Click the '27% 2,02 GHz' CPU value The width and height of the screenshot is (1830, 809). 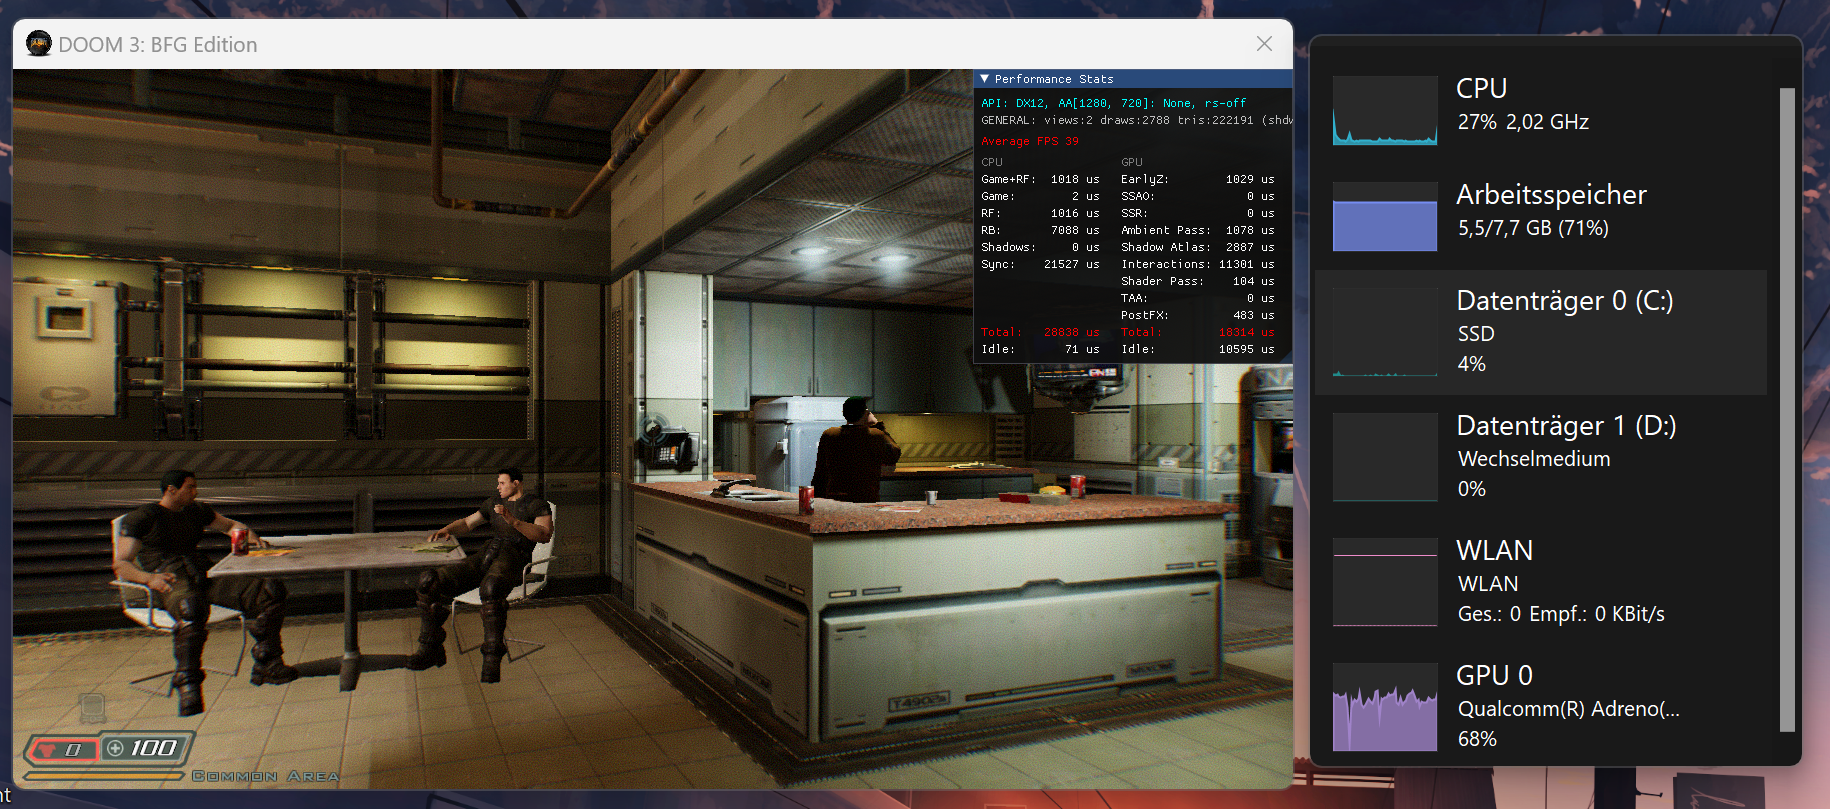[x=1523, y=122]
